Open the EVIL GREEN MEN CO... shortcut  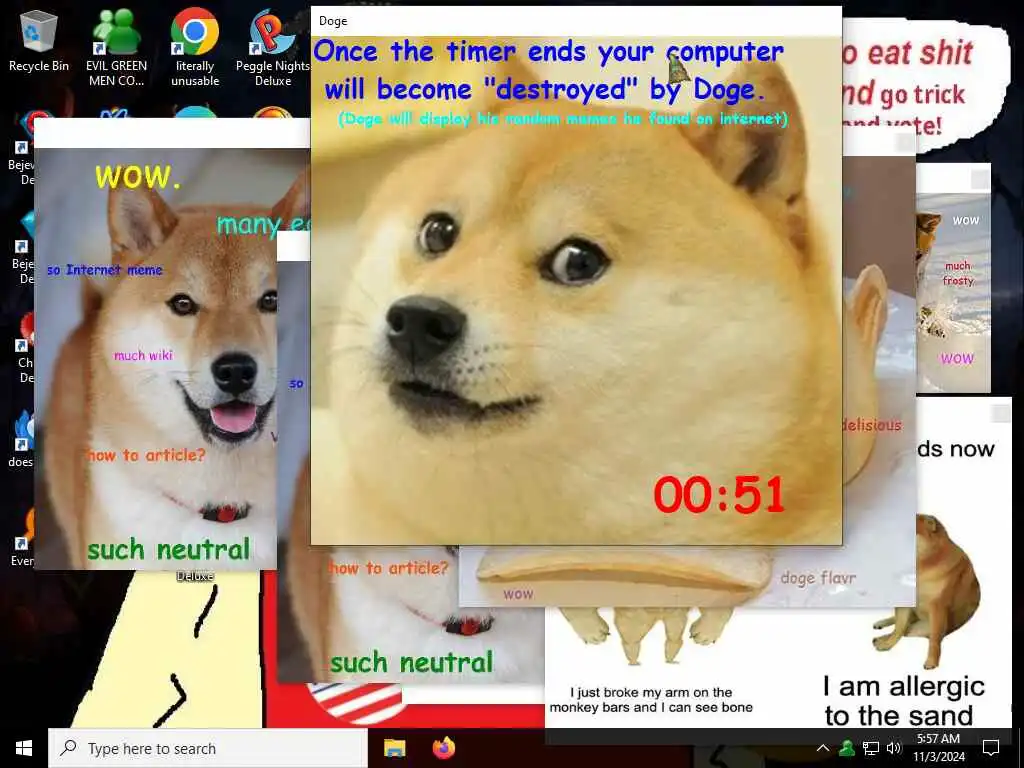[116, 47]
